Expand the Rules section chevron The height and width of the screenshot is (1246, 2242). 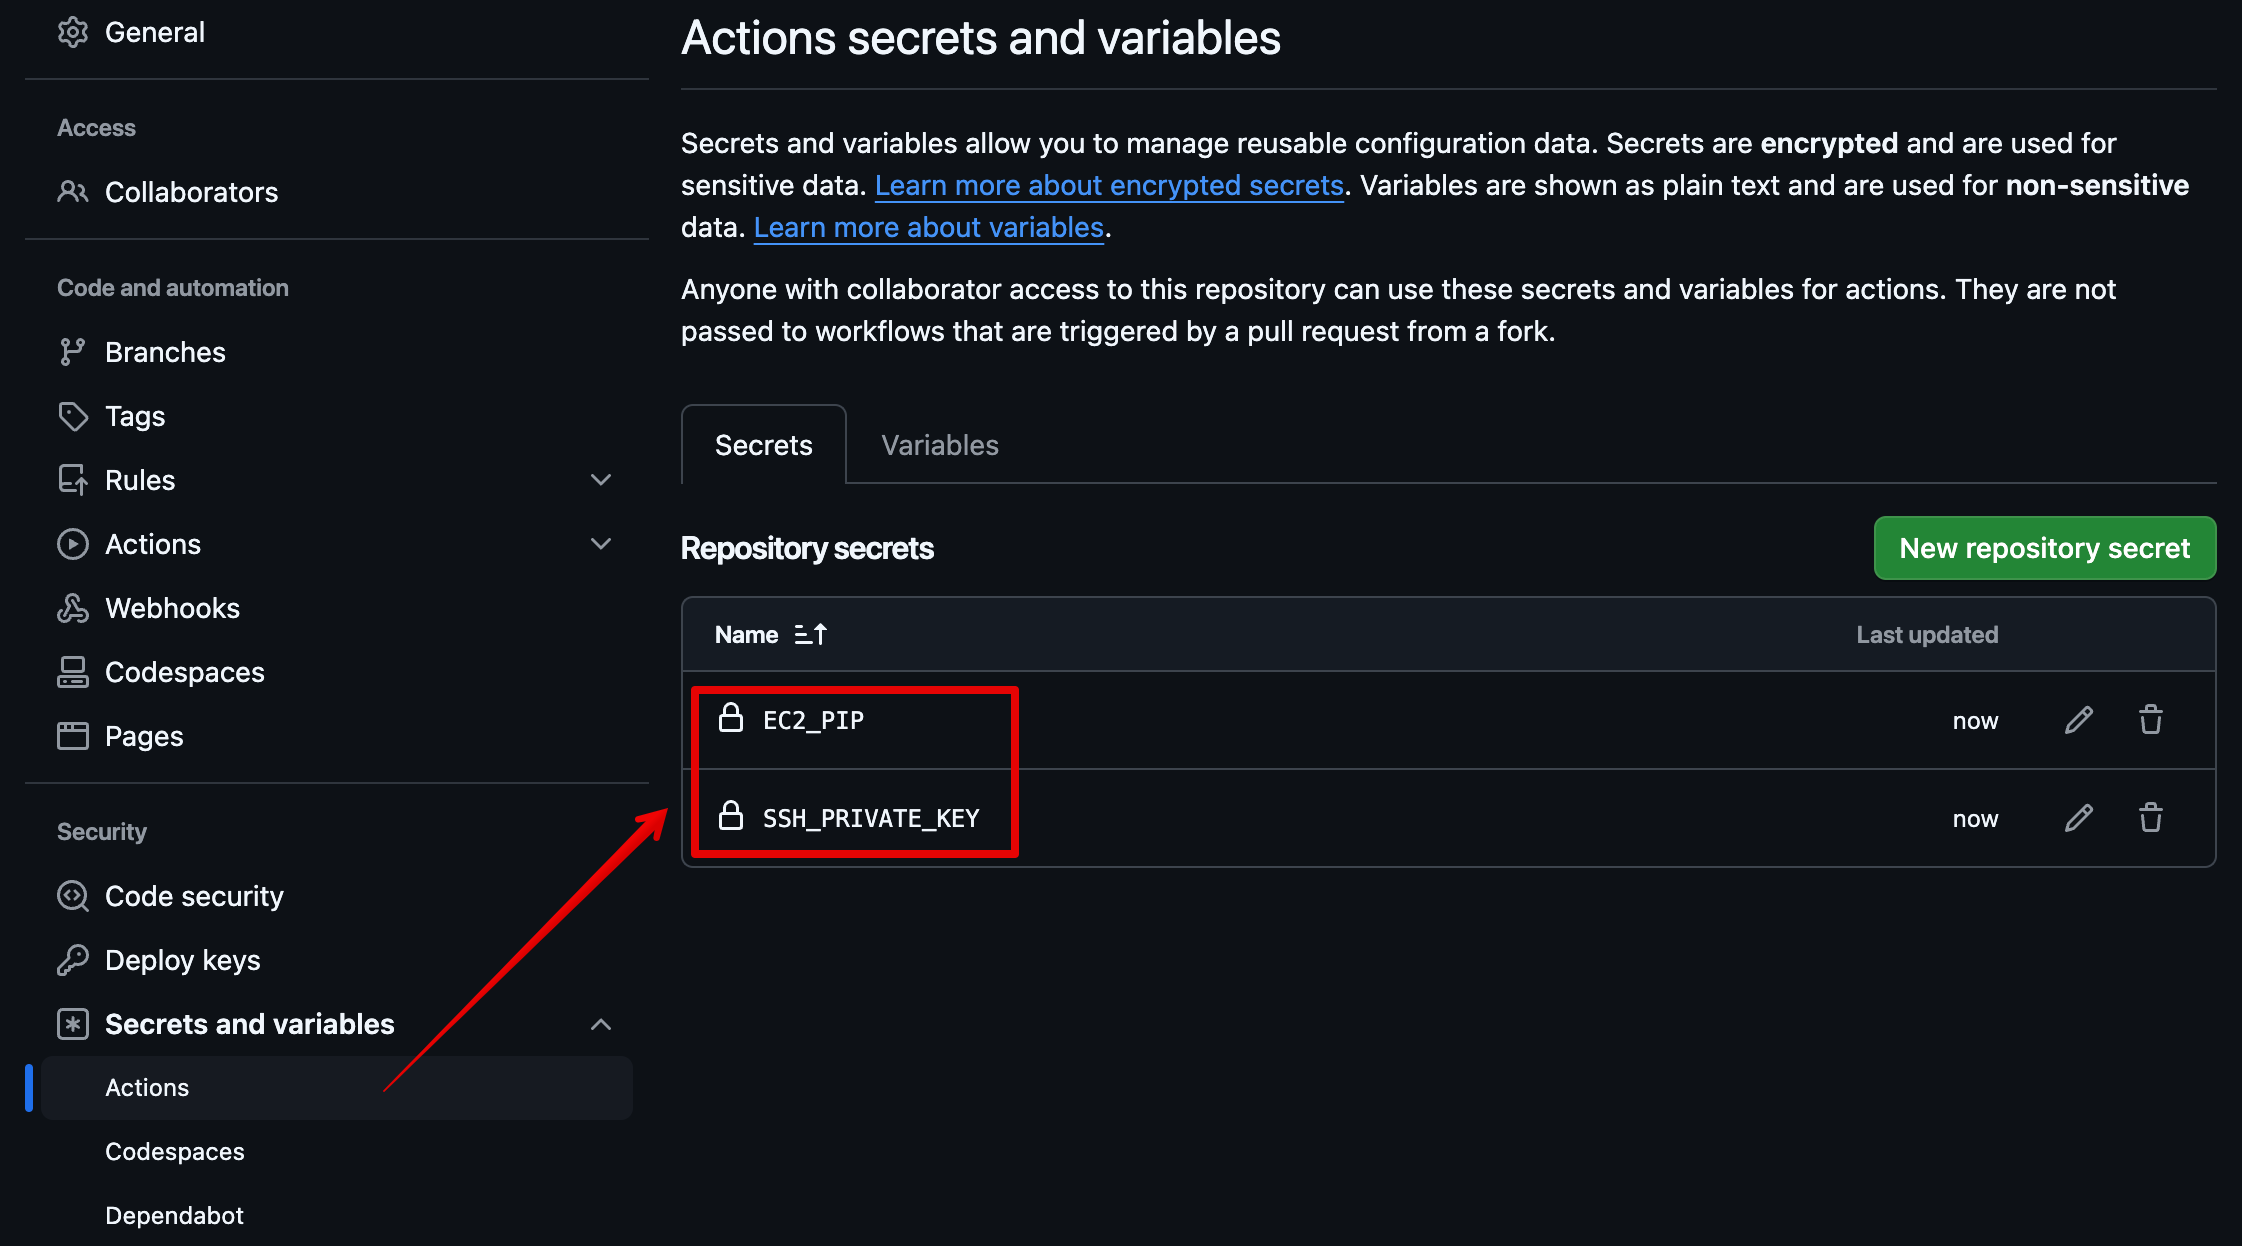click(x=601, y=480)
